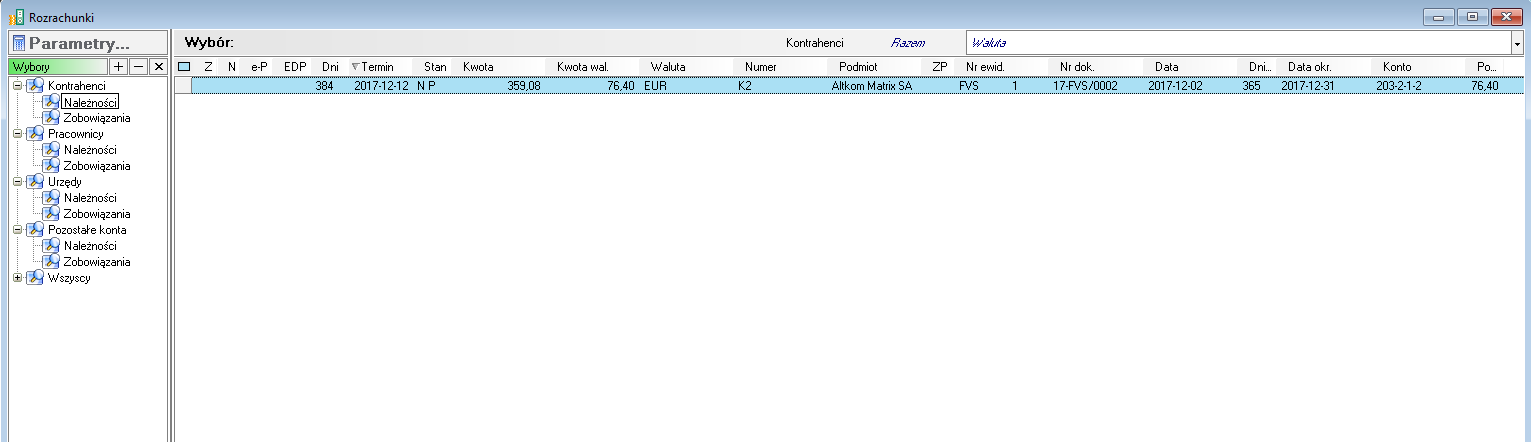Screen dimensions: 1531x442
Task: Click Należności icon under Pozostałe konta
Action: point(51,246)
